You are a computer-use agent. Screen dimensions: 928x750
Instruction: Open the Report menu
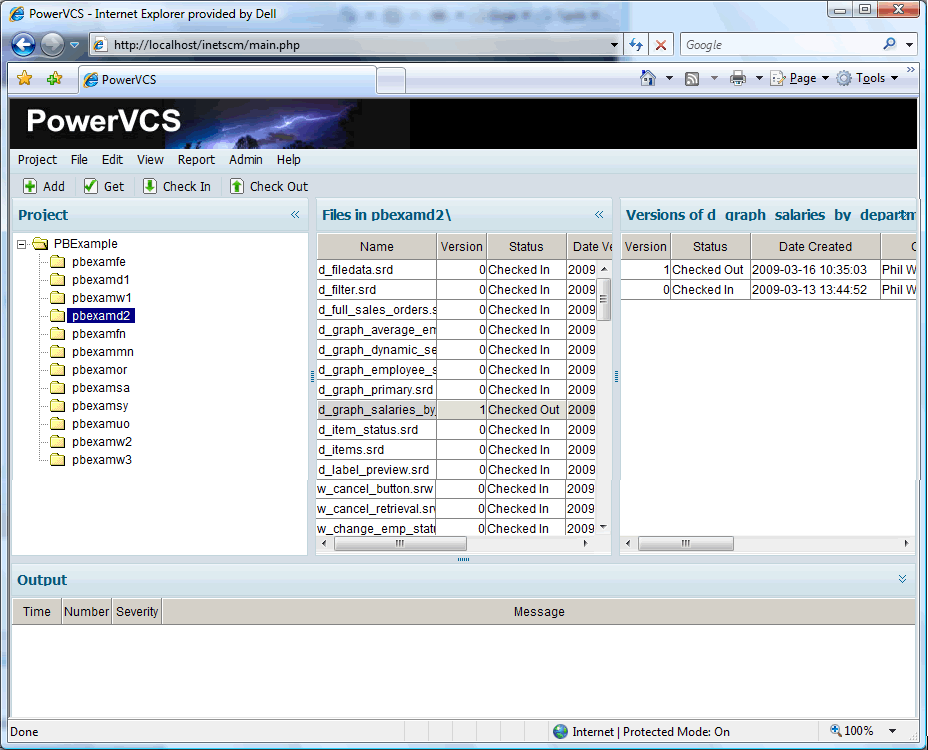point(196,160)
